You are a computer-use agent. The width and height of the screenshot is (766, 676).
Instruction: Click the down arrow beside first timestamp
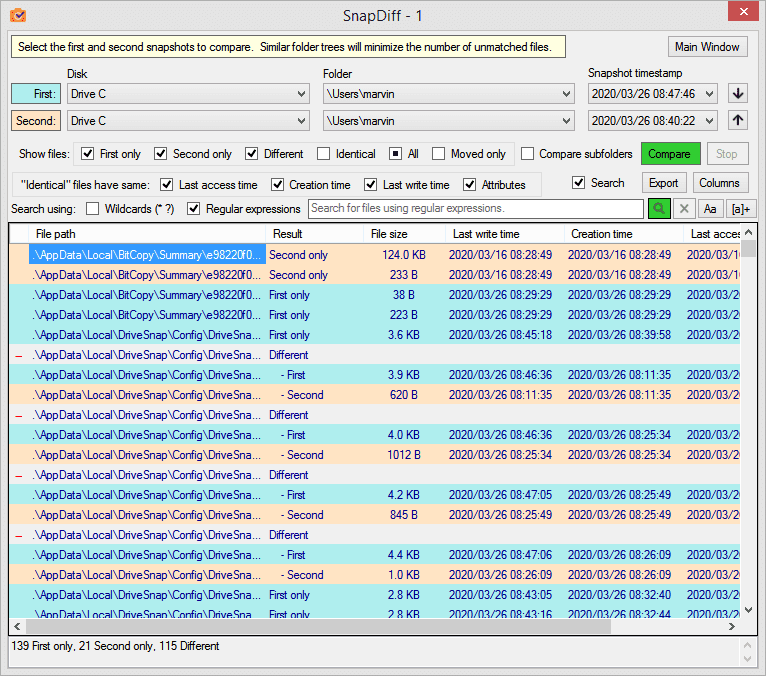[x=738, y=93]
